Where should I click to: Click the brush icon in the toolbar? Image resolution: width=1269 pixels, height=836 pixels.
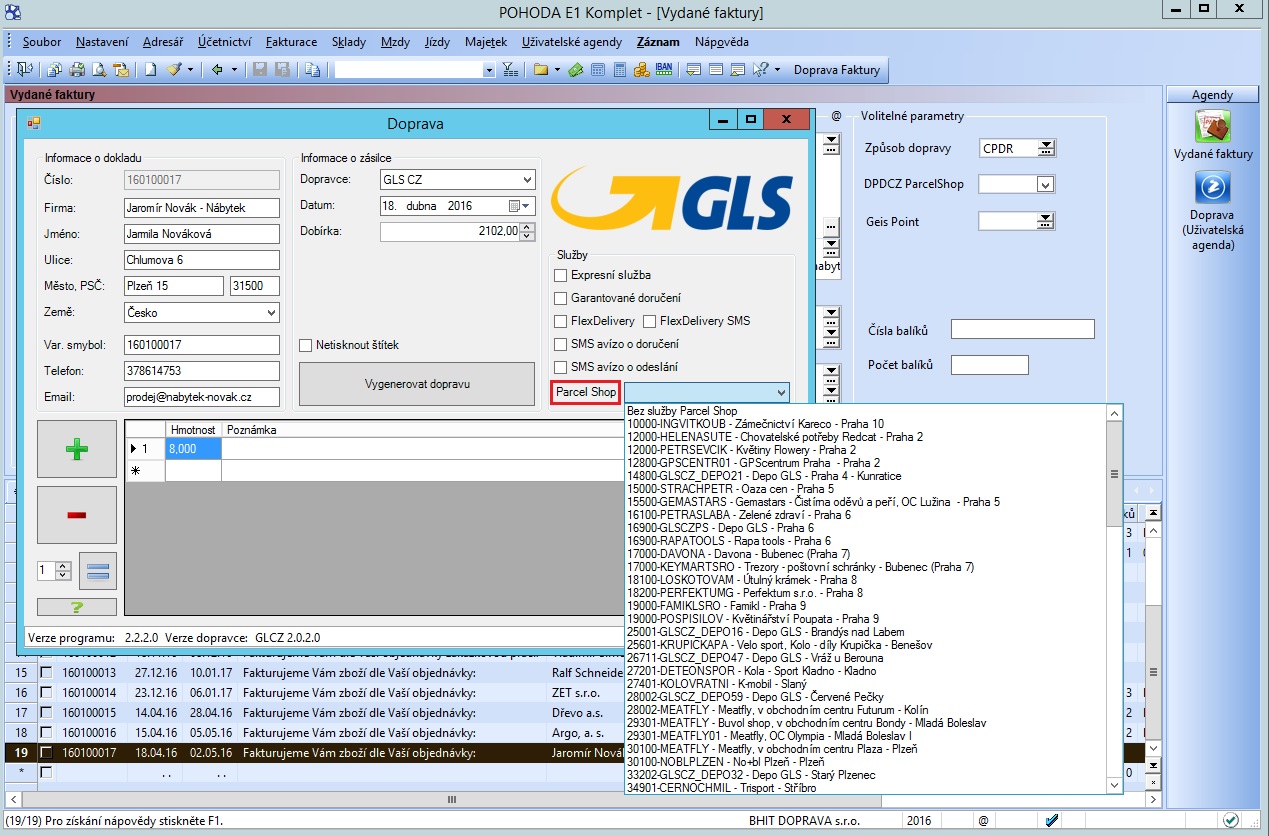click(x=174, y=70)
